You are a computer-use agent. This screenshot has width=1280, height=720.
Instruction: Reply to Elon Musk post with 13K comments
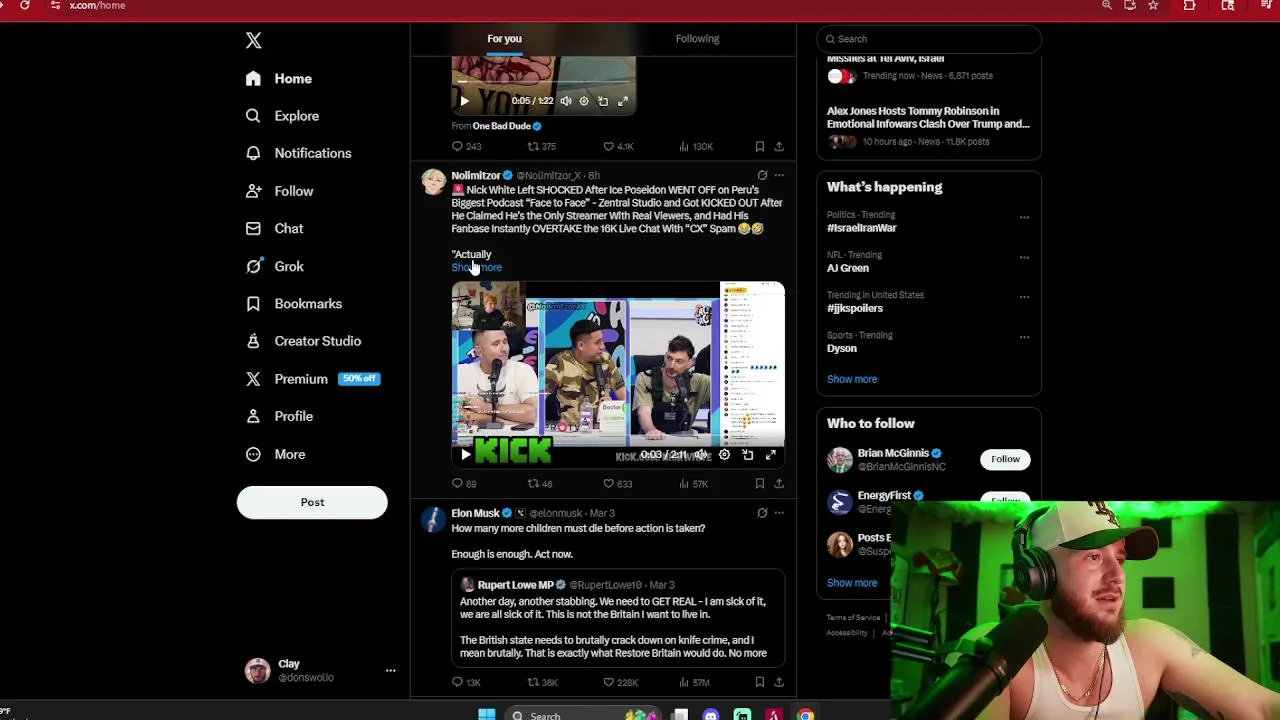click(466, 683)
